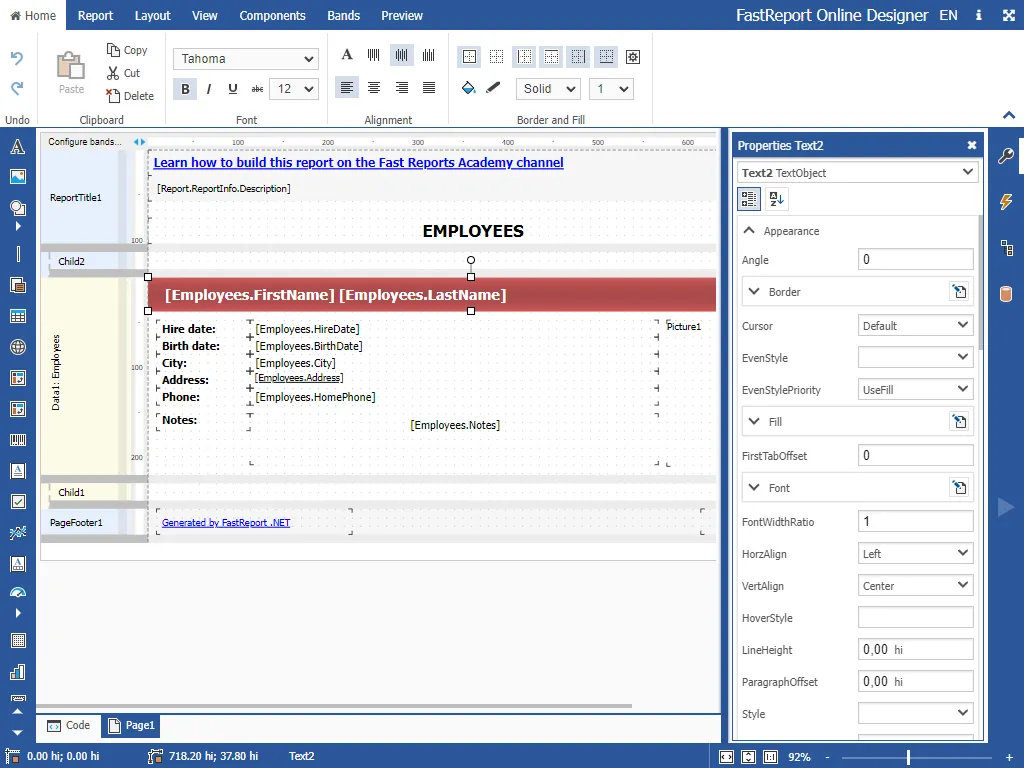Open the View ribbon tab
The image size is (1024, 768).
[204, 15]
